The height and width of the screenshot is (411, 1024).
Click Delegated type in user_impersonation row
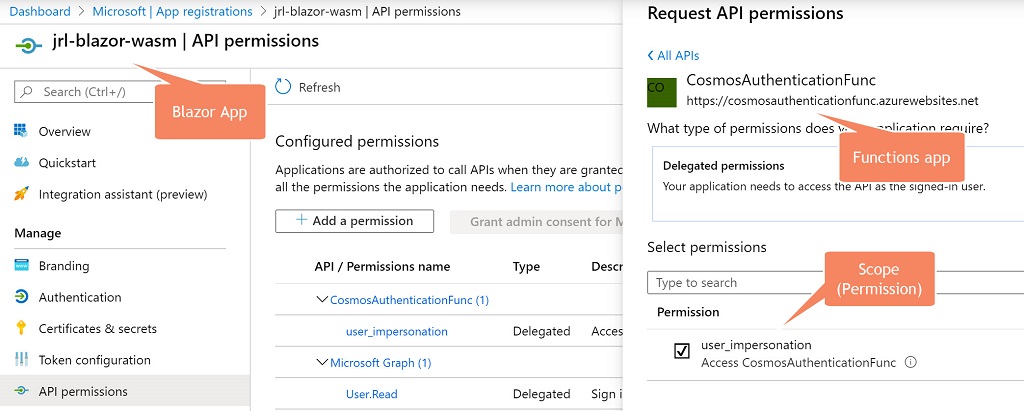(x=541, y=331)
